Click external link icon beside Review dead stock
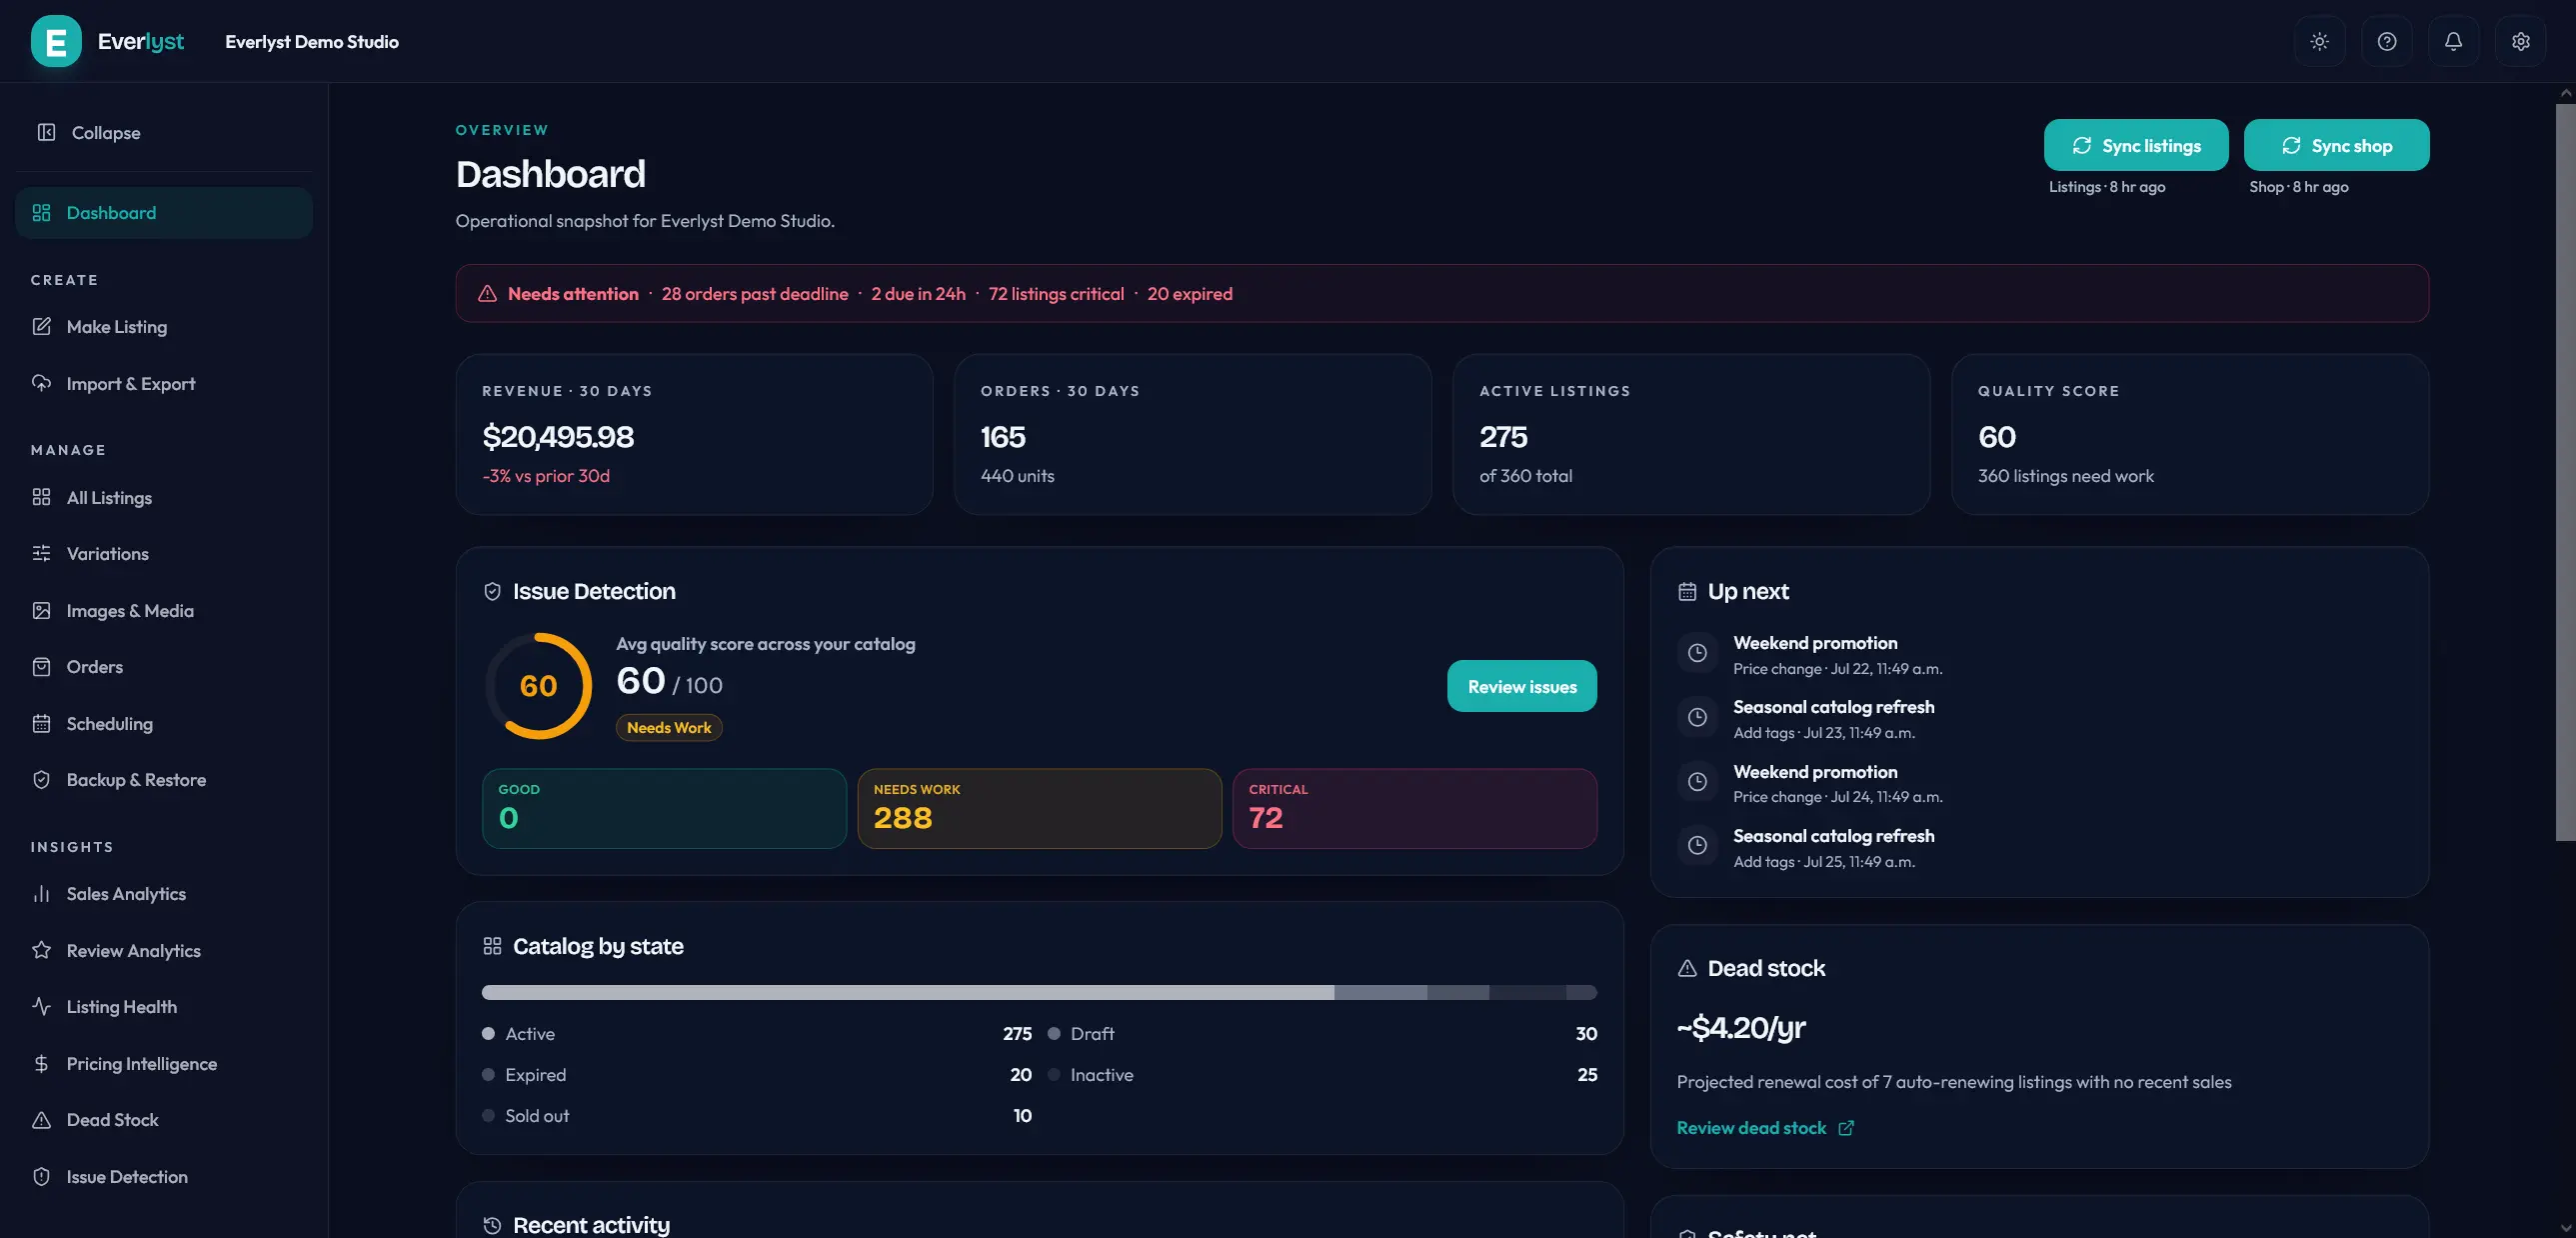Screen dimensions: 2576x1238 (x=1846, y=1128)
